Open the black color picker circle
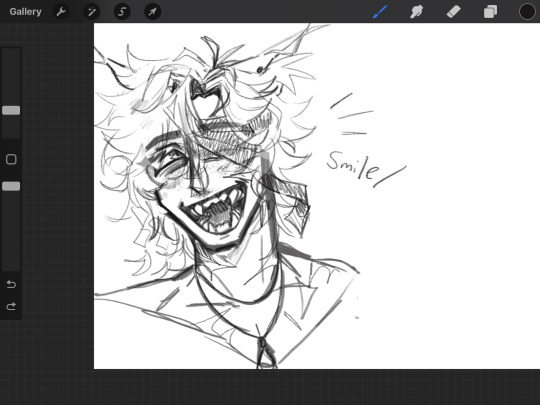 pos(527,12)
